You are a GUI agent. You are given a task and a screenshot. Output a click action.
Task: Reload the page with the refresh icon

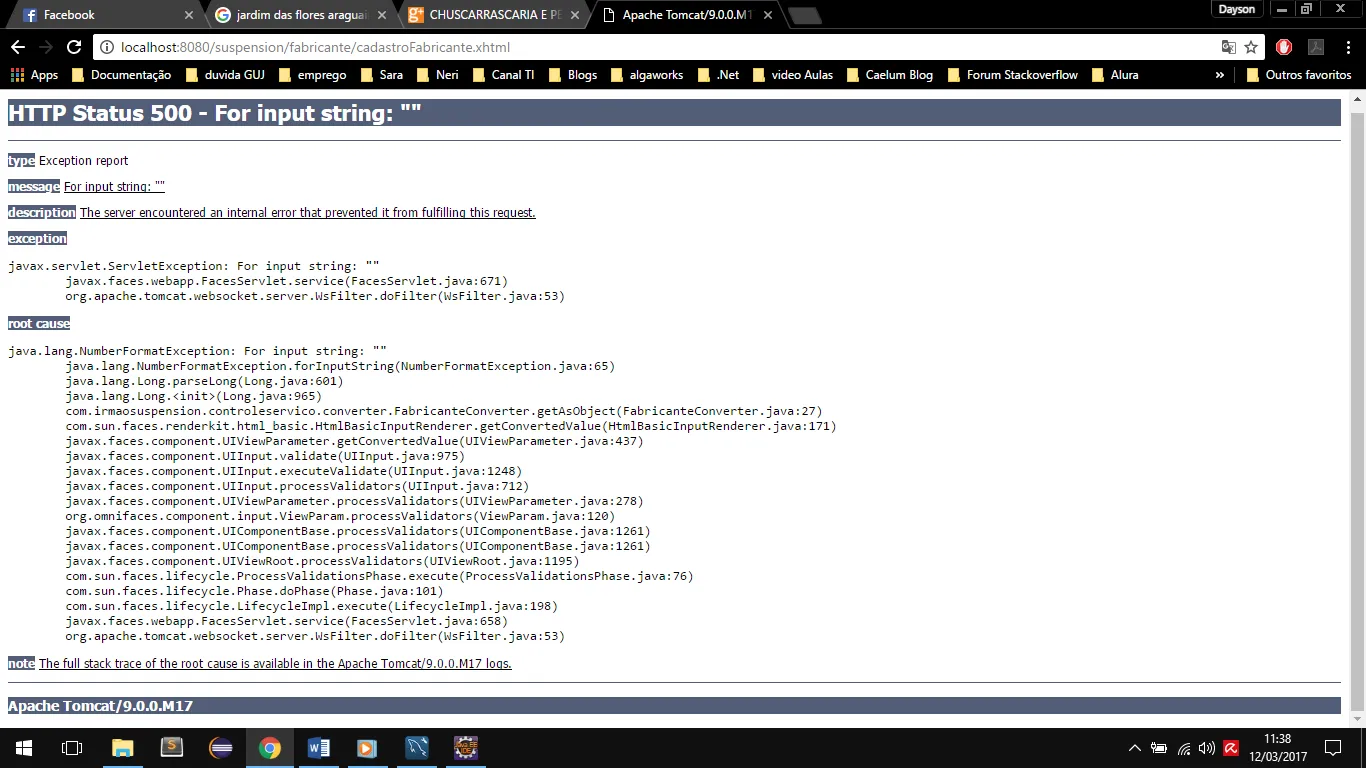[x=74, y=47]
